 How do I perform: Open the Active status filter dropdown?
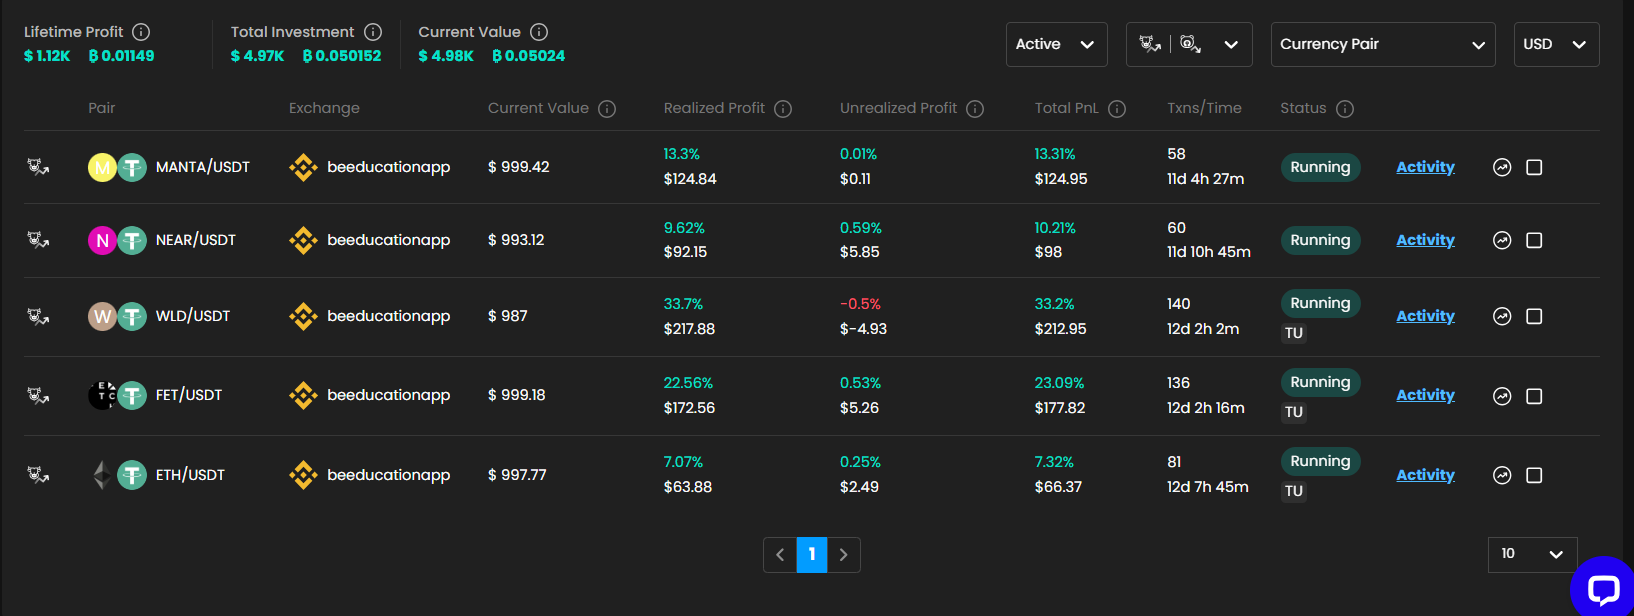(1056, 44)
